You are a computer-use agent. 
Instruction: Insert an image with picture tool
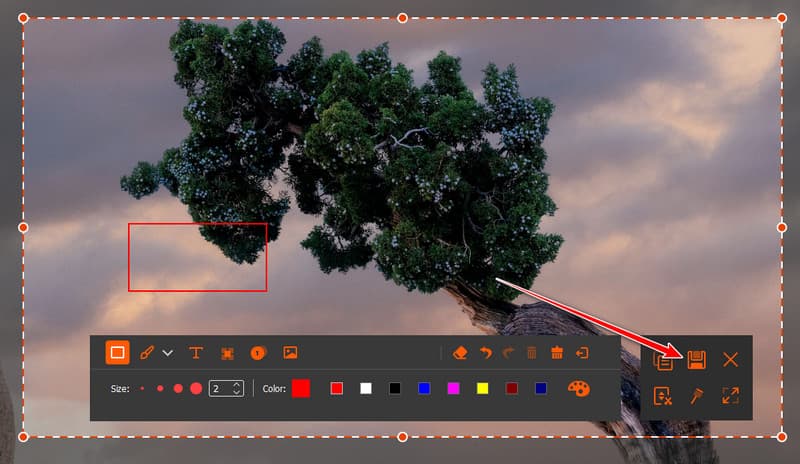290,353
